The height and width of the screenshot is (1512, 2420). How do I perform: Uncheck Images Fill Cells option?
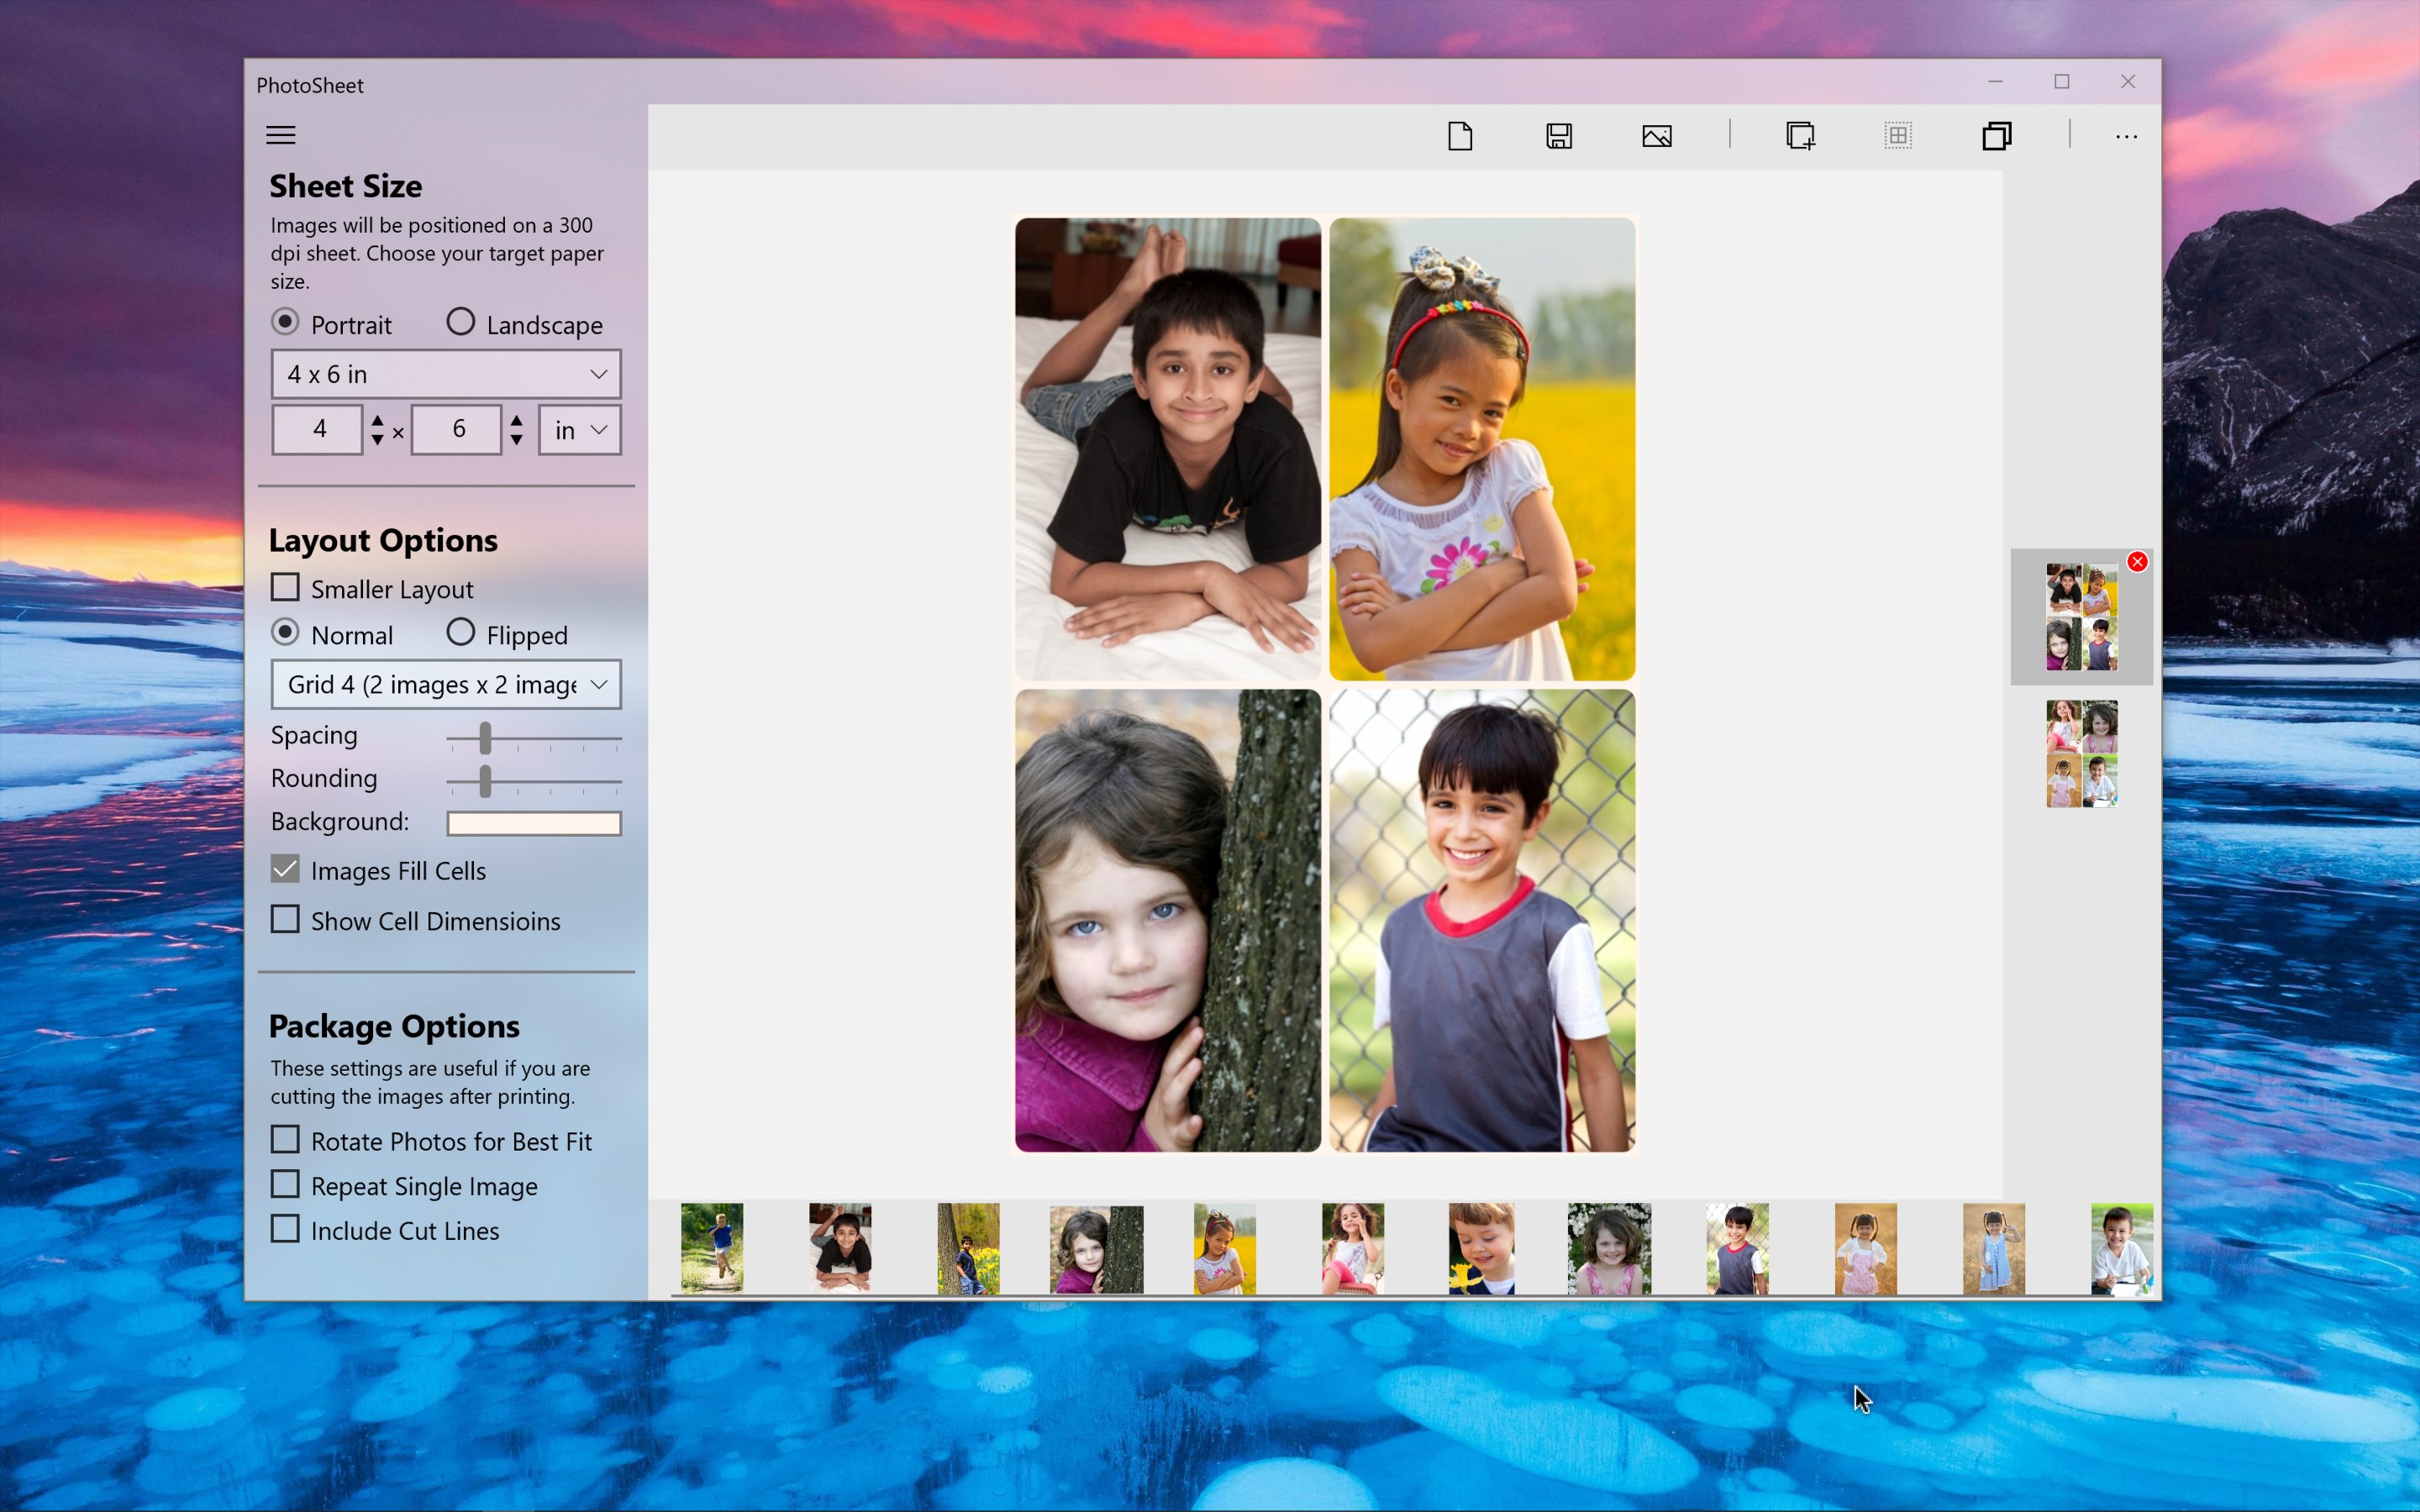click(x=286, y=869)
